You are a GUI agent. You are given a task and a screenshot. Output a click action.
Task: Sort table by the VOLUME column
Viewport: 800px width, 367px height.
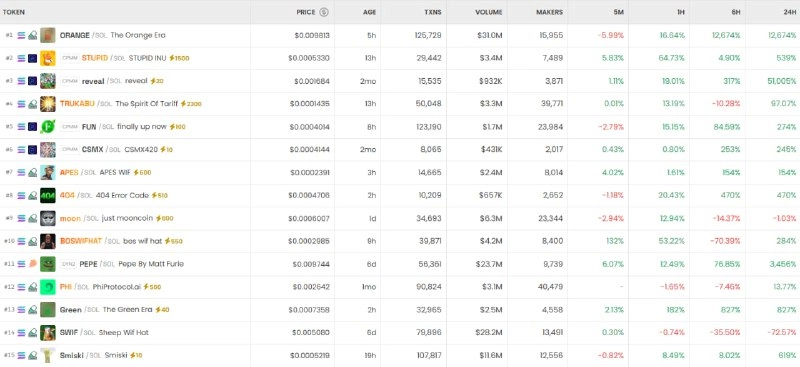click(489, 12)
